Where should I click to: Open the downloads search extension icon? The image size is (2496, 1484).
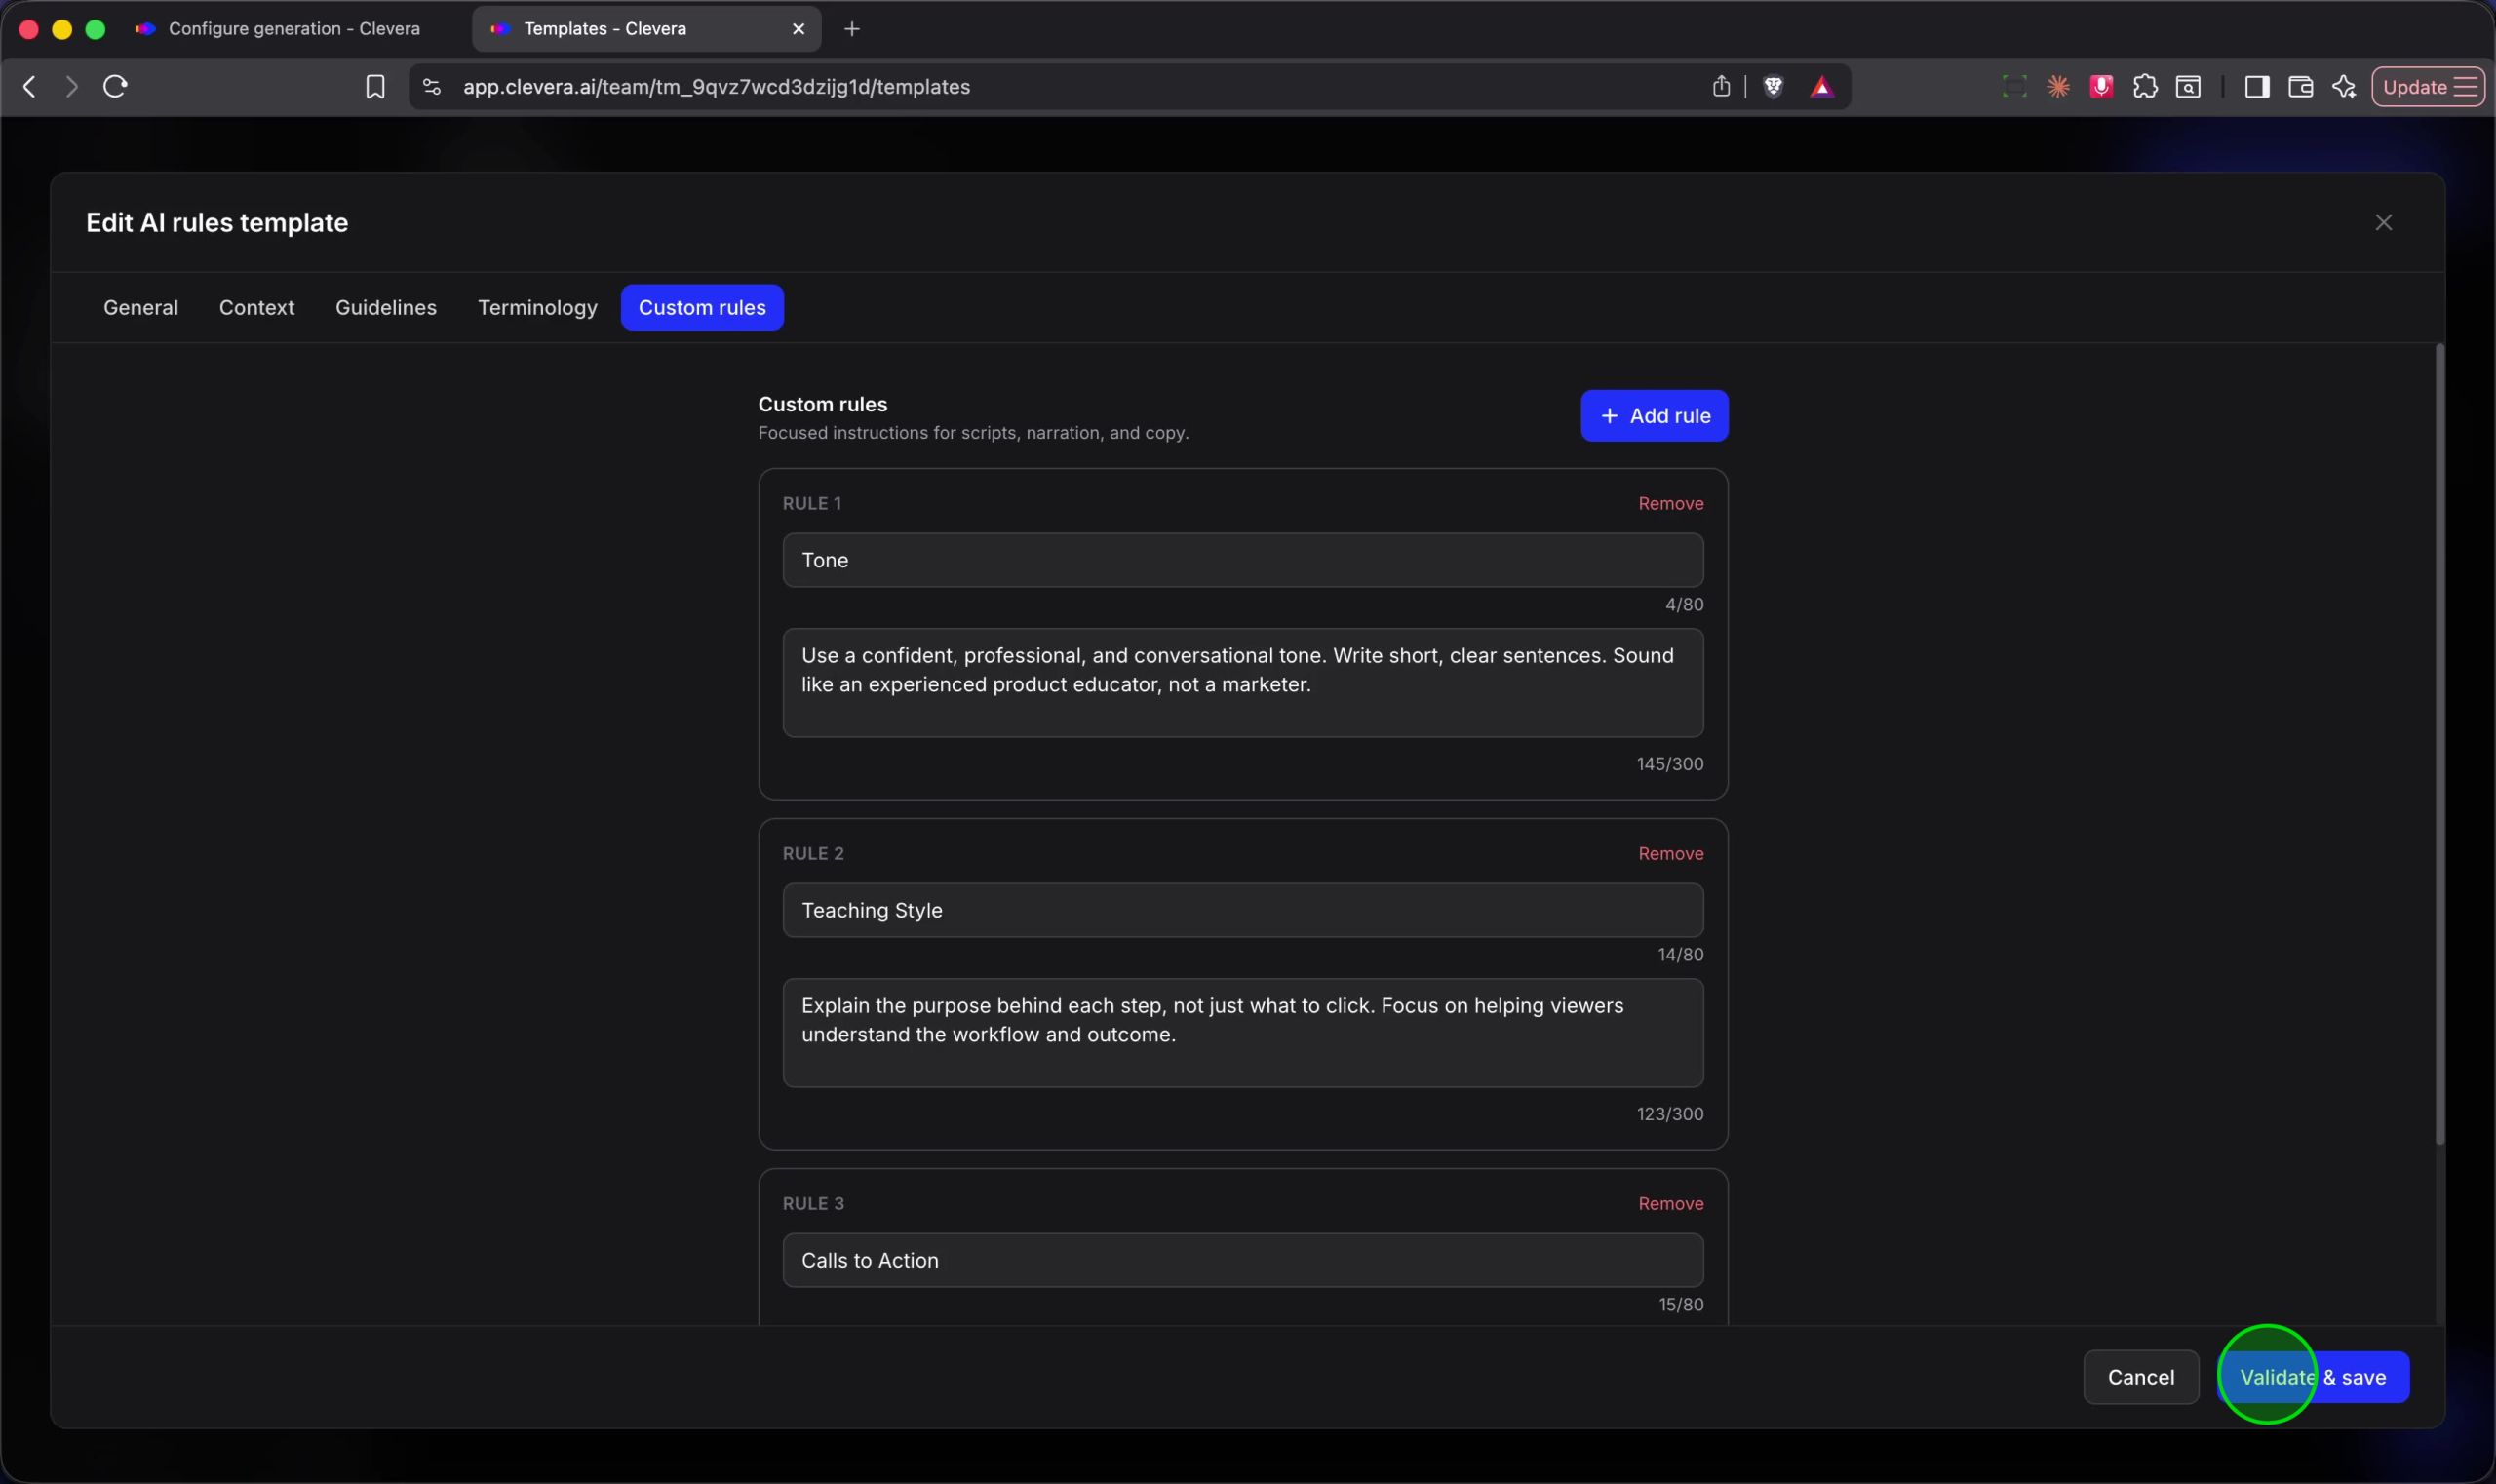coord(2188,87)
